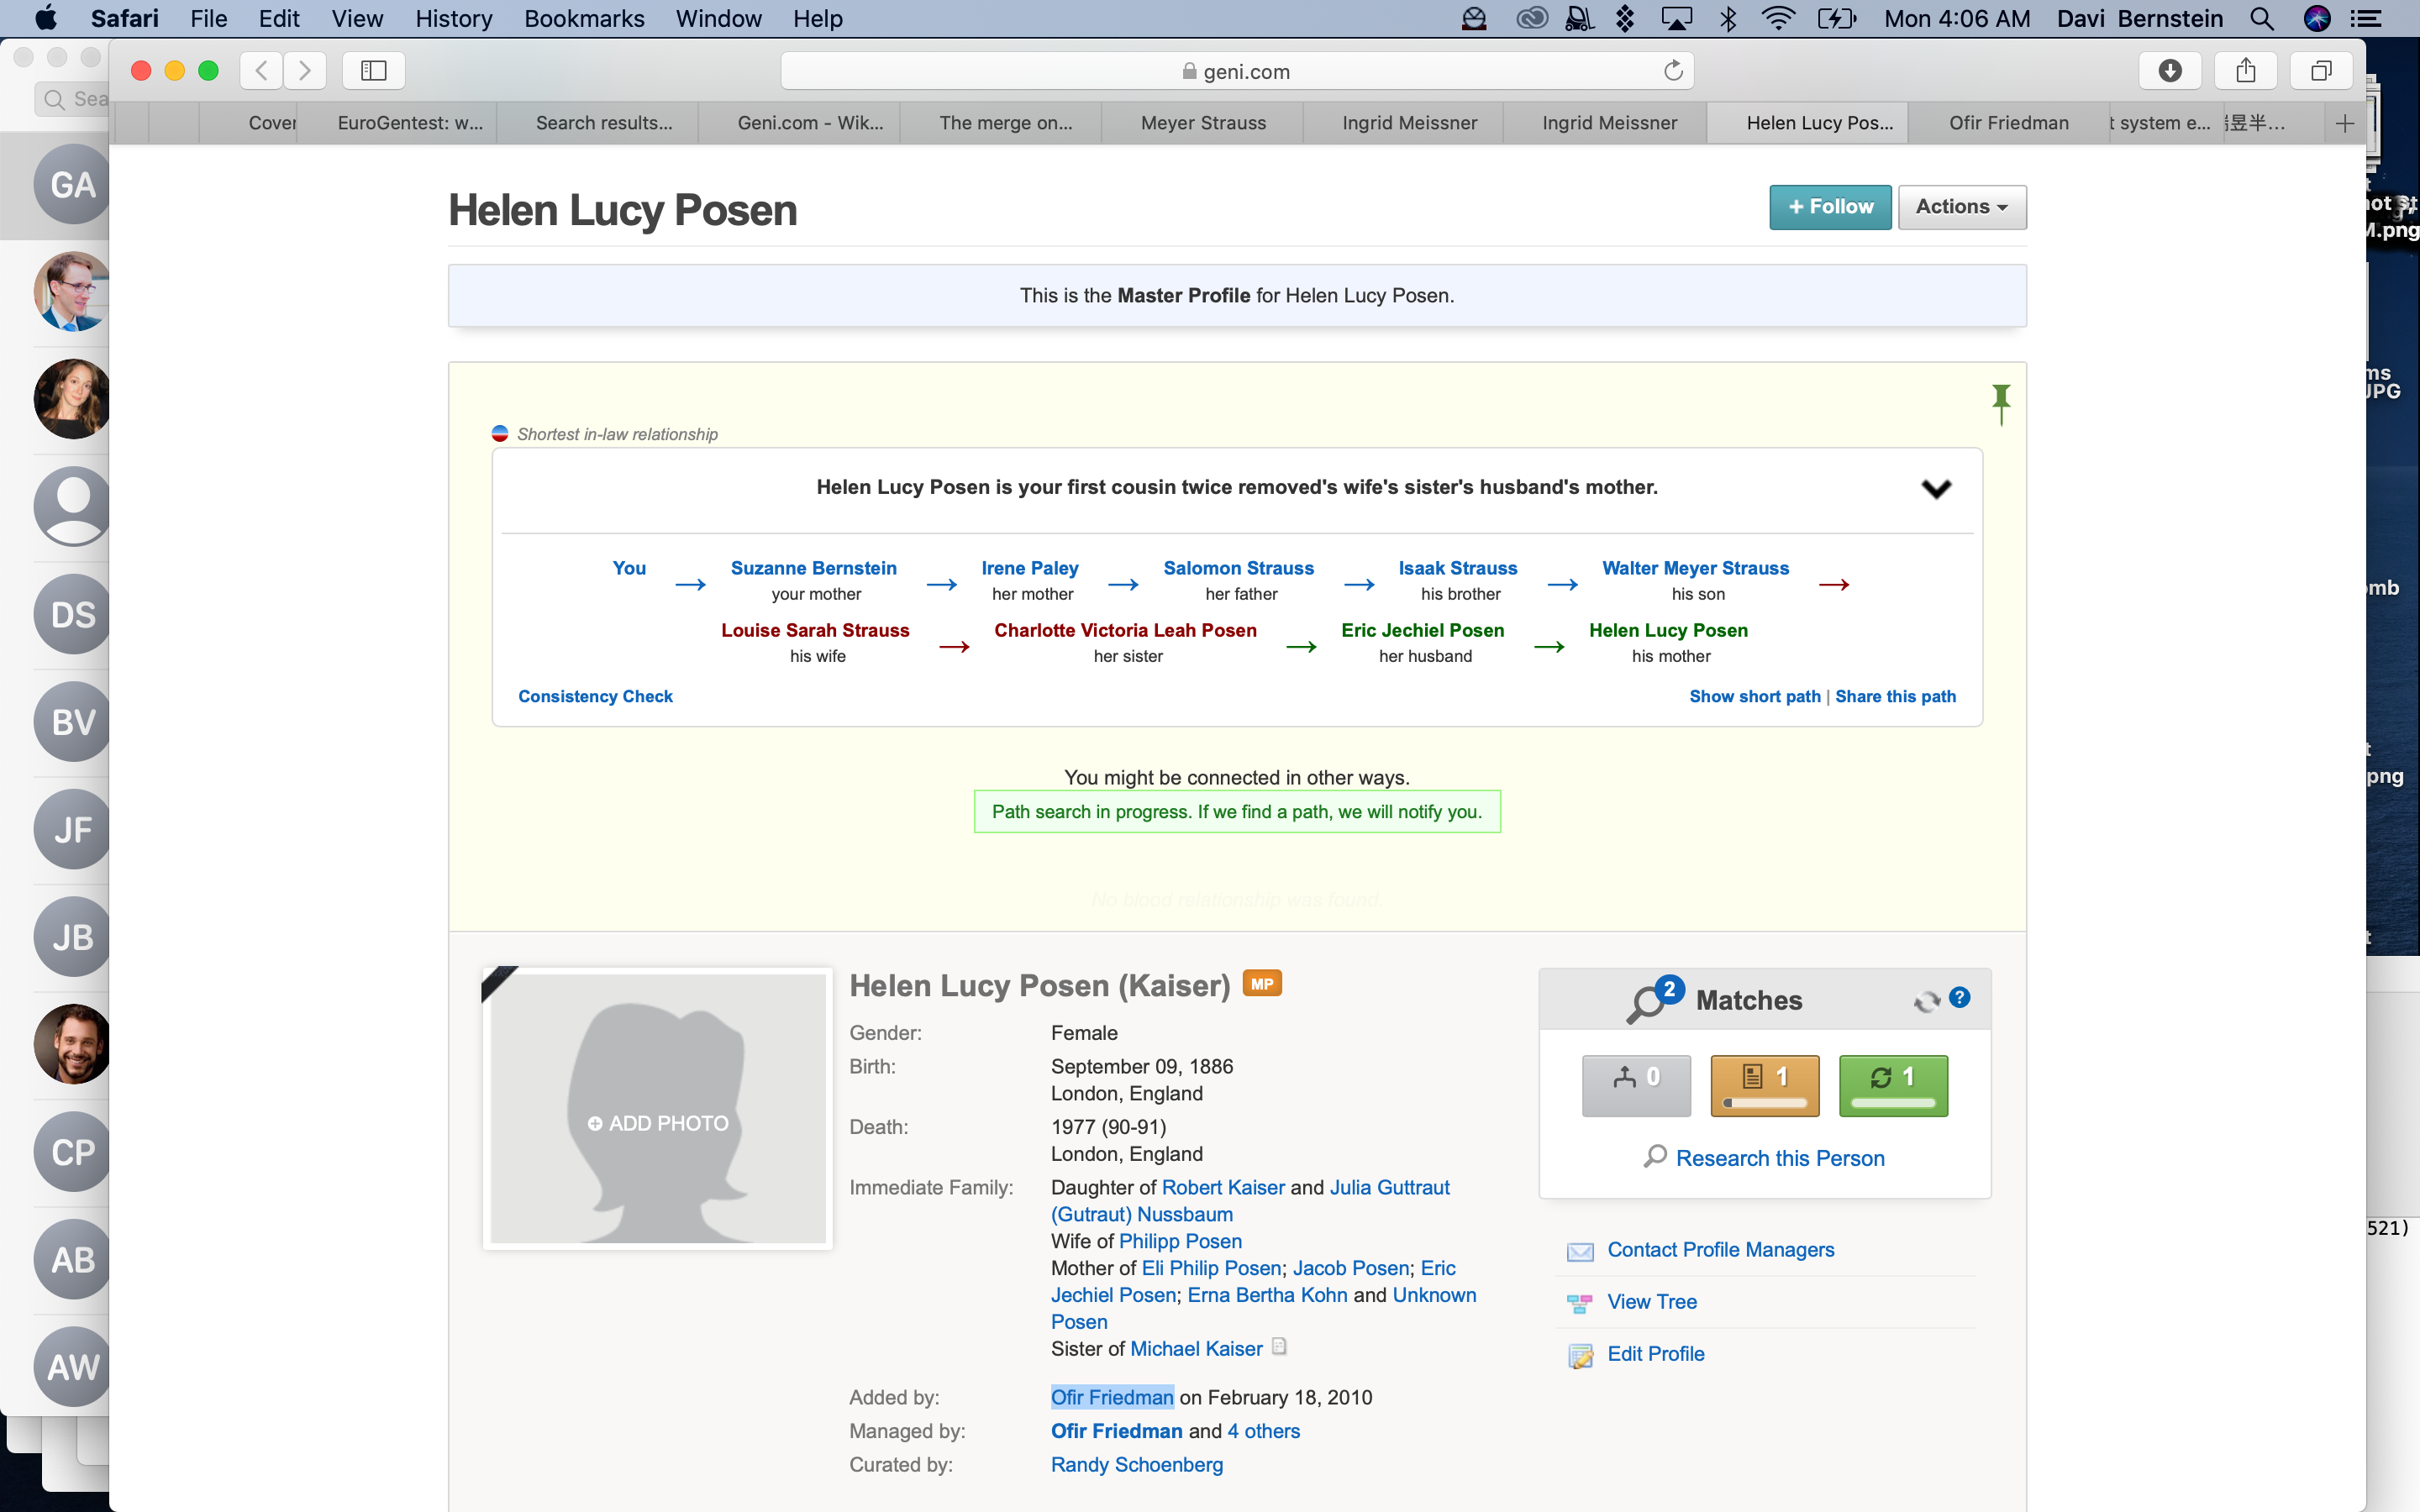Open Safari downloads icon
The width and height of the screenshot is (2420, 1512).
click(2169, 70)
